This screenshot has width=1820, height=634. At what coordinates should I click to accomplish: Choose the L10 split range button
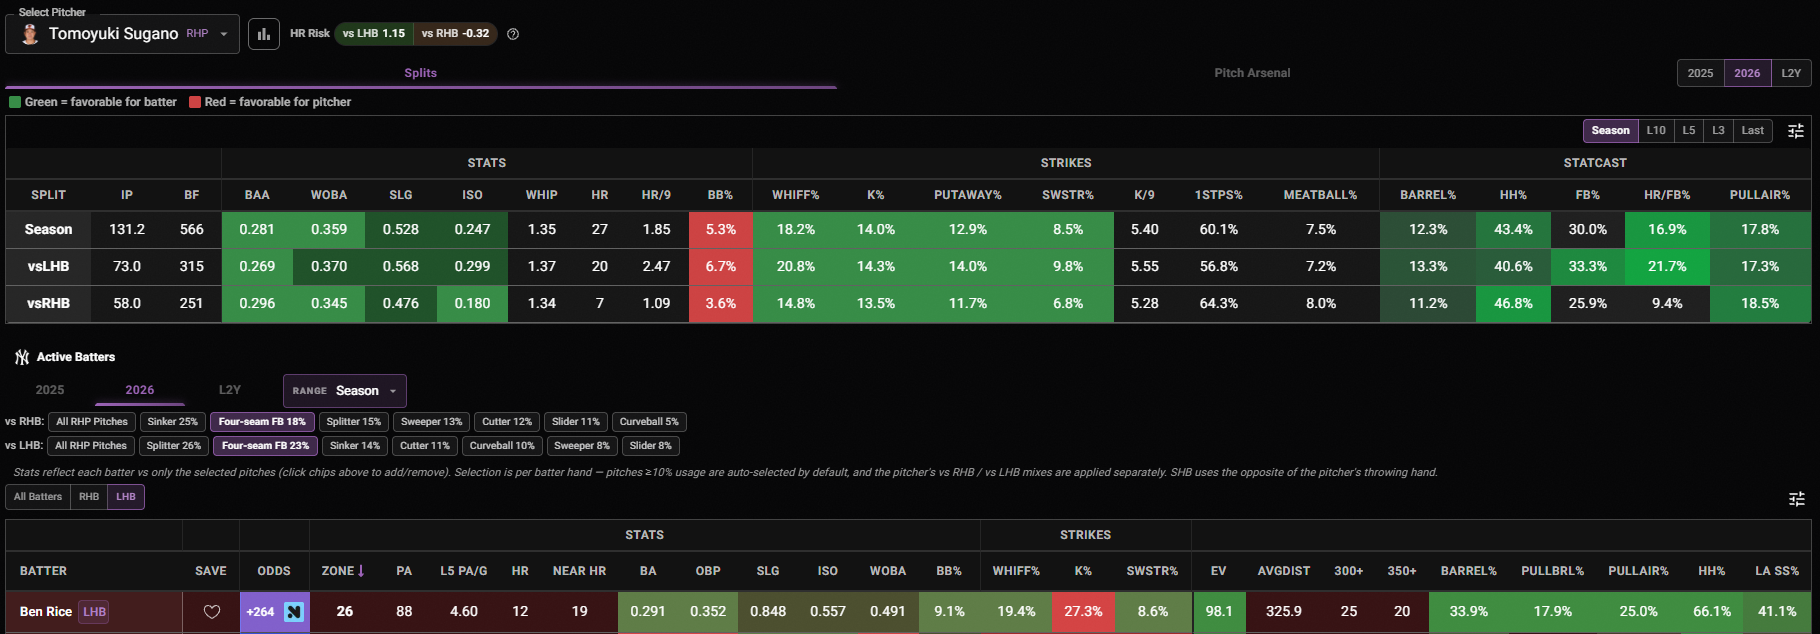pos(1656,131)
